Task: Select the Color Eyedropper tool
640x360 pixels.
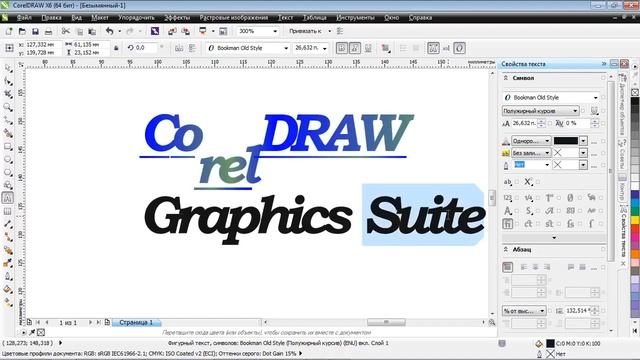Action: (8, 263)
